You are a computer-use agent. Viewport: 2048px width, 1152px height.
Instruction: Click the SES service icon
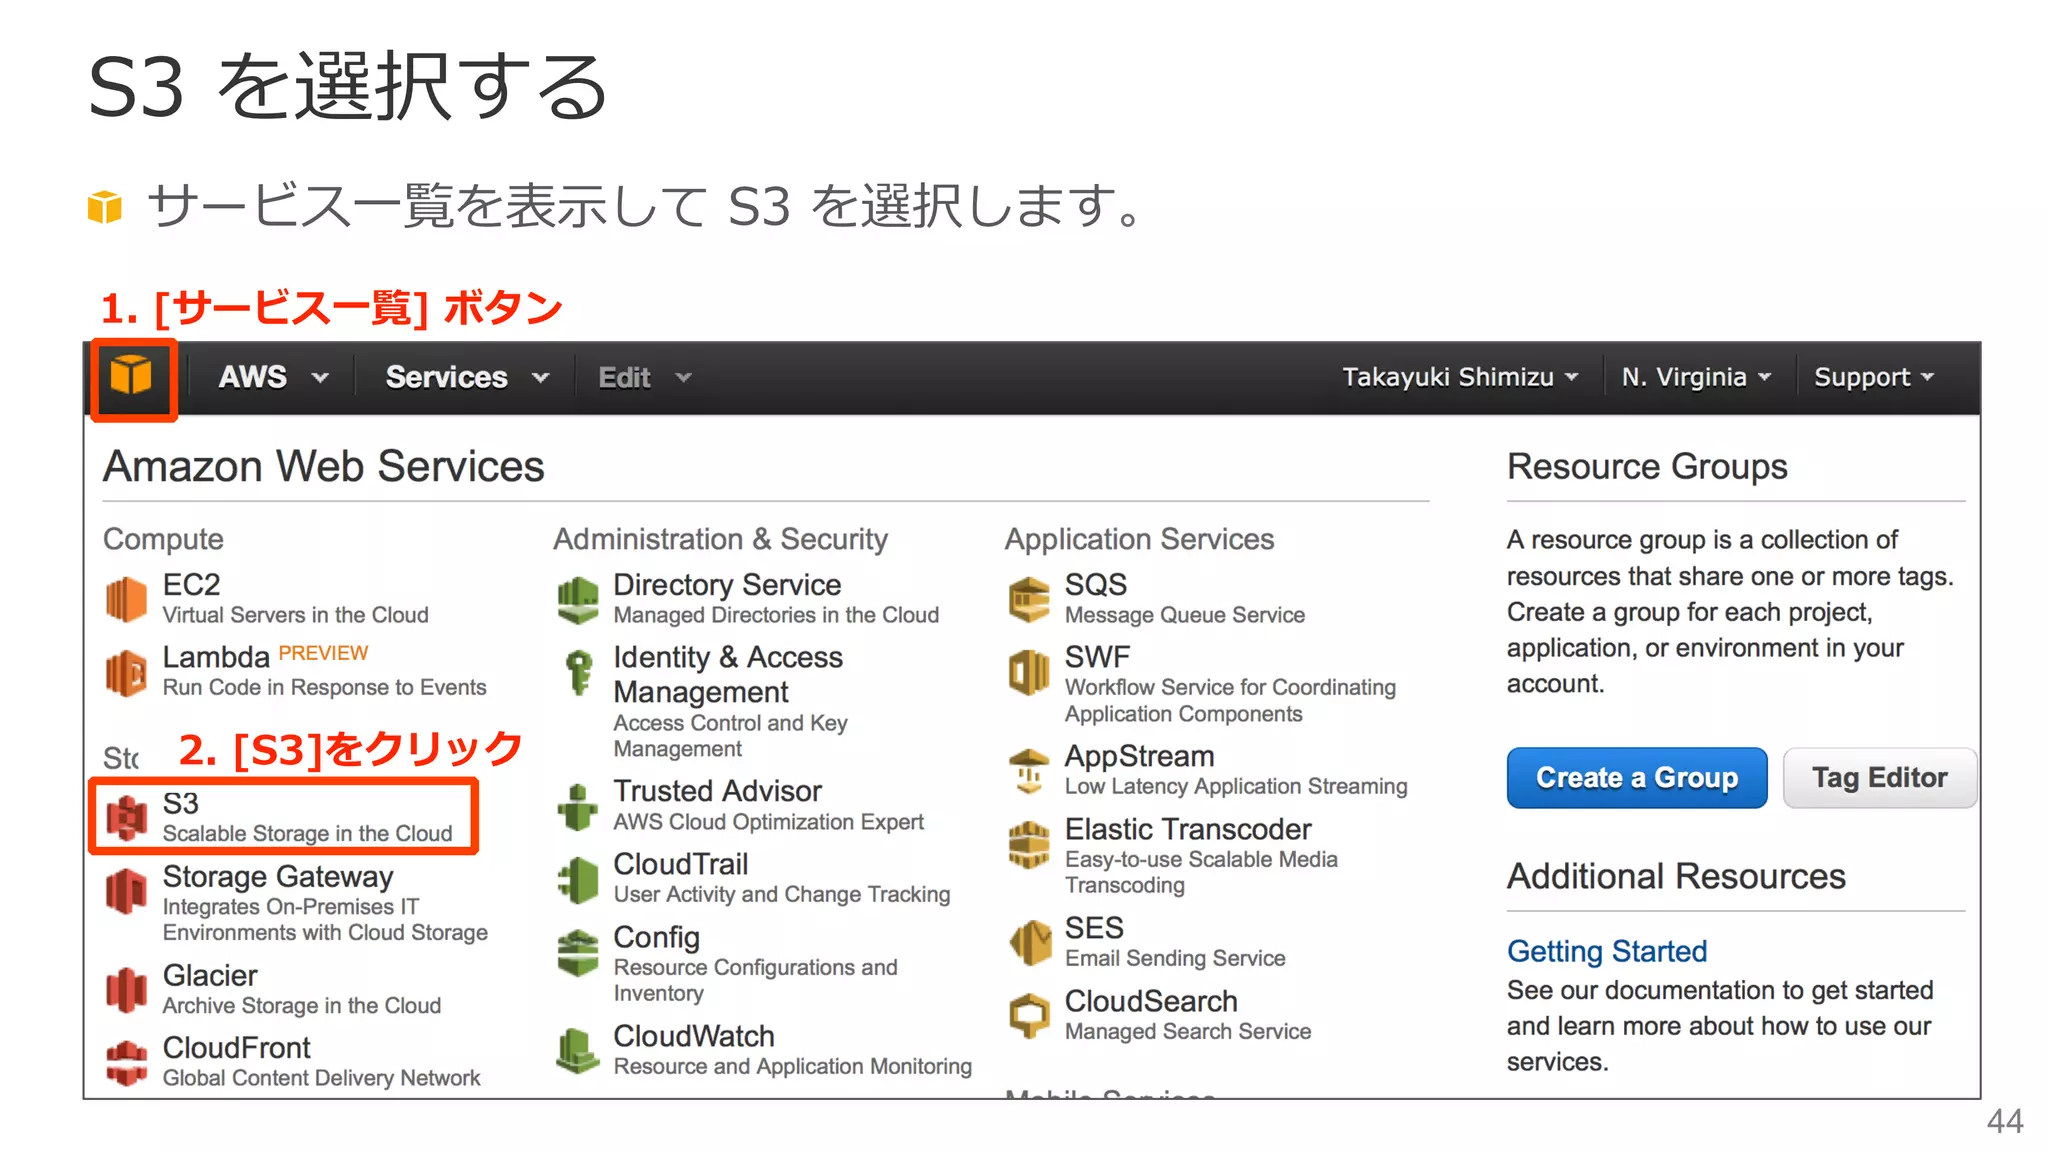click(1029, 943)
